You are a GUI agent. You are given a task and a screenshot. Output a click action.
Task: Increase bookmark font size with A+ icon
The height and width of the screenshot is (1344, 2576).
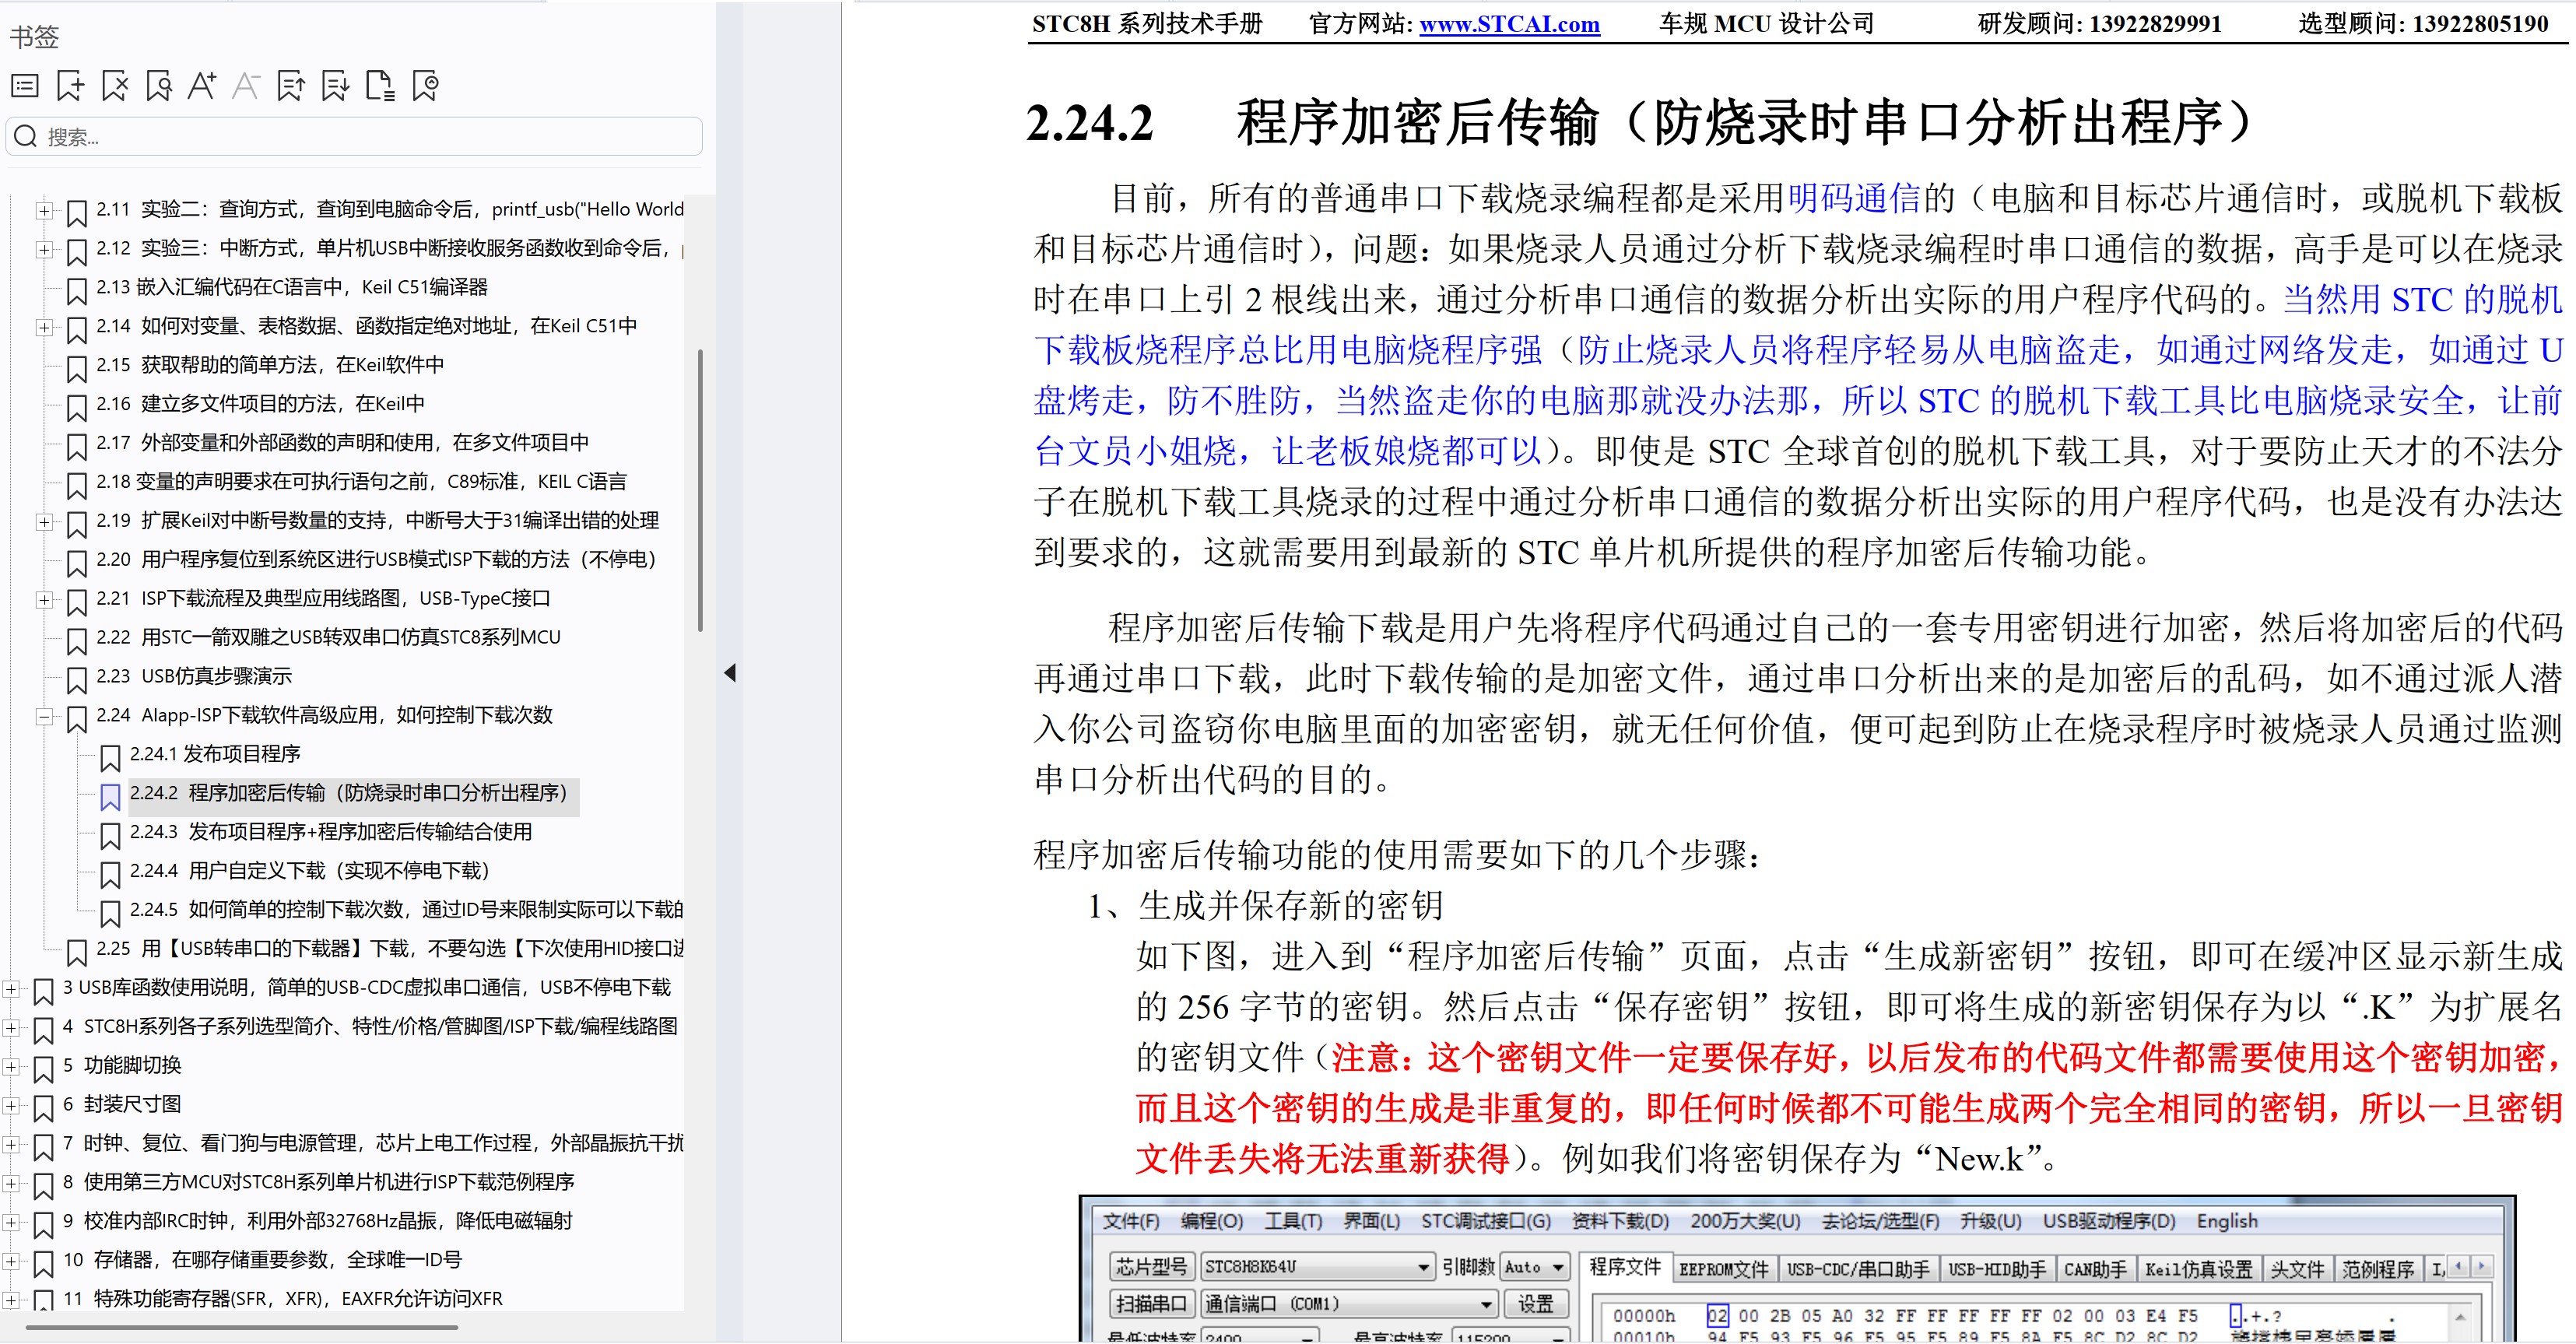click(202, 86)
